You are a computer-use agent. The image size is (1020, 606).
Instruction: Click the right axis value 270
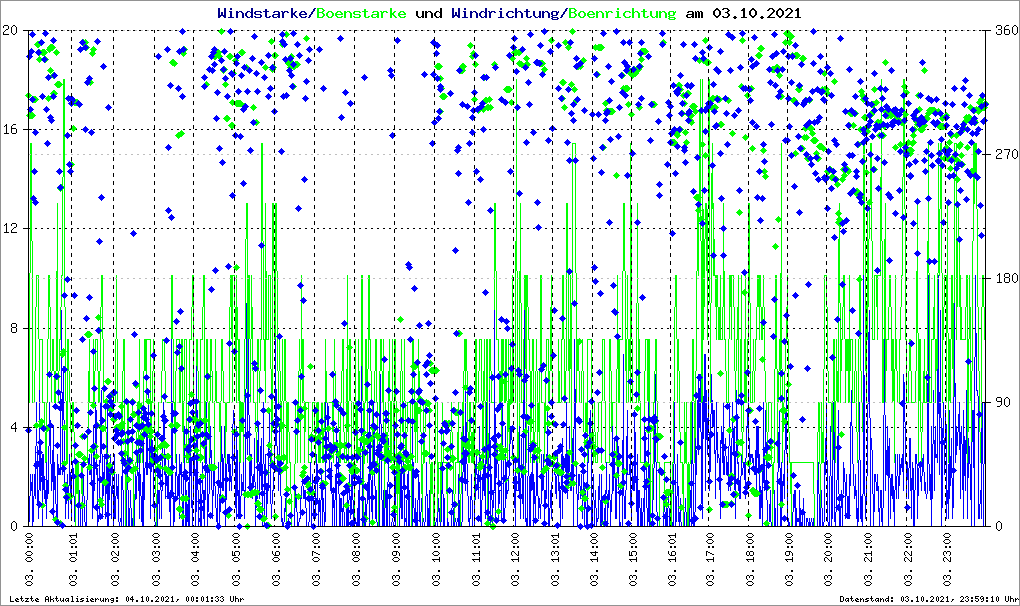tap(1006, 154)
